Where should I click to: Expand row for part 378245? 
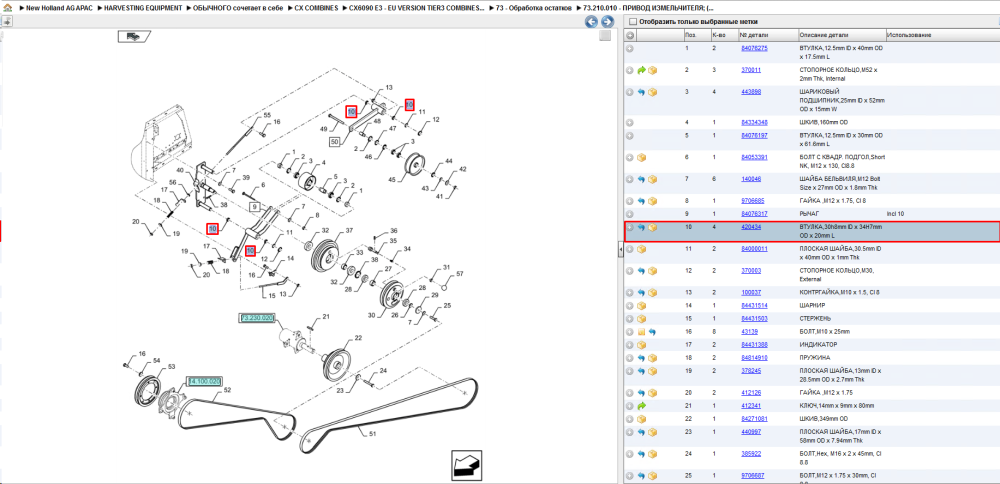click(x=630, y=370)
